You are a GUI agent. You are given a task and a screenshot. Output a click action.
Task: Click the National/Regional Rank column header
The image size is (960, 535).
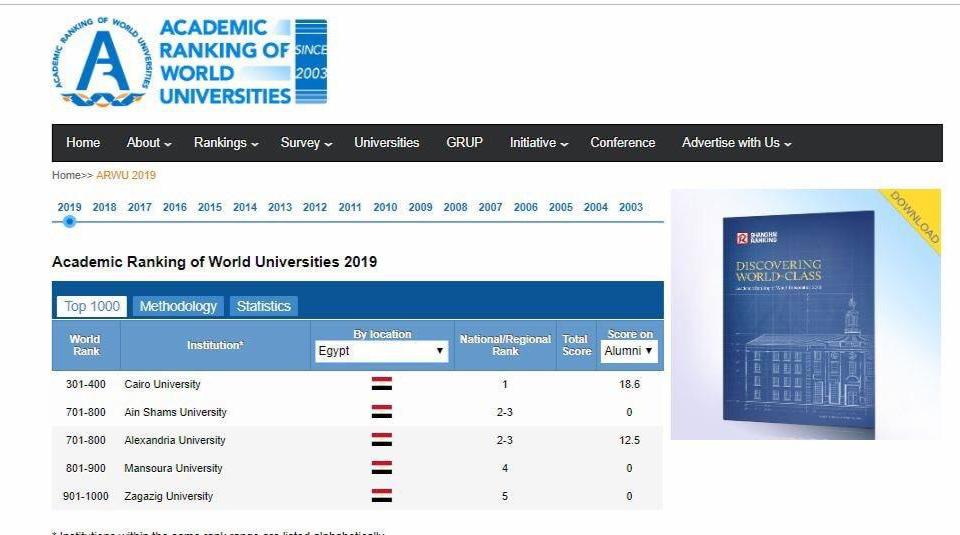point(505,345)
